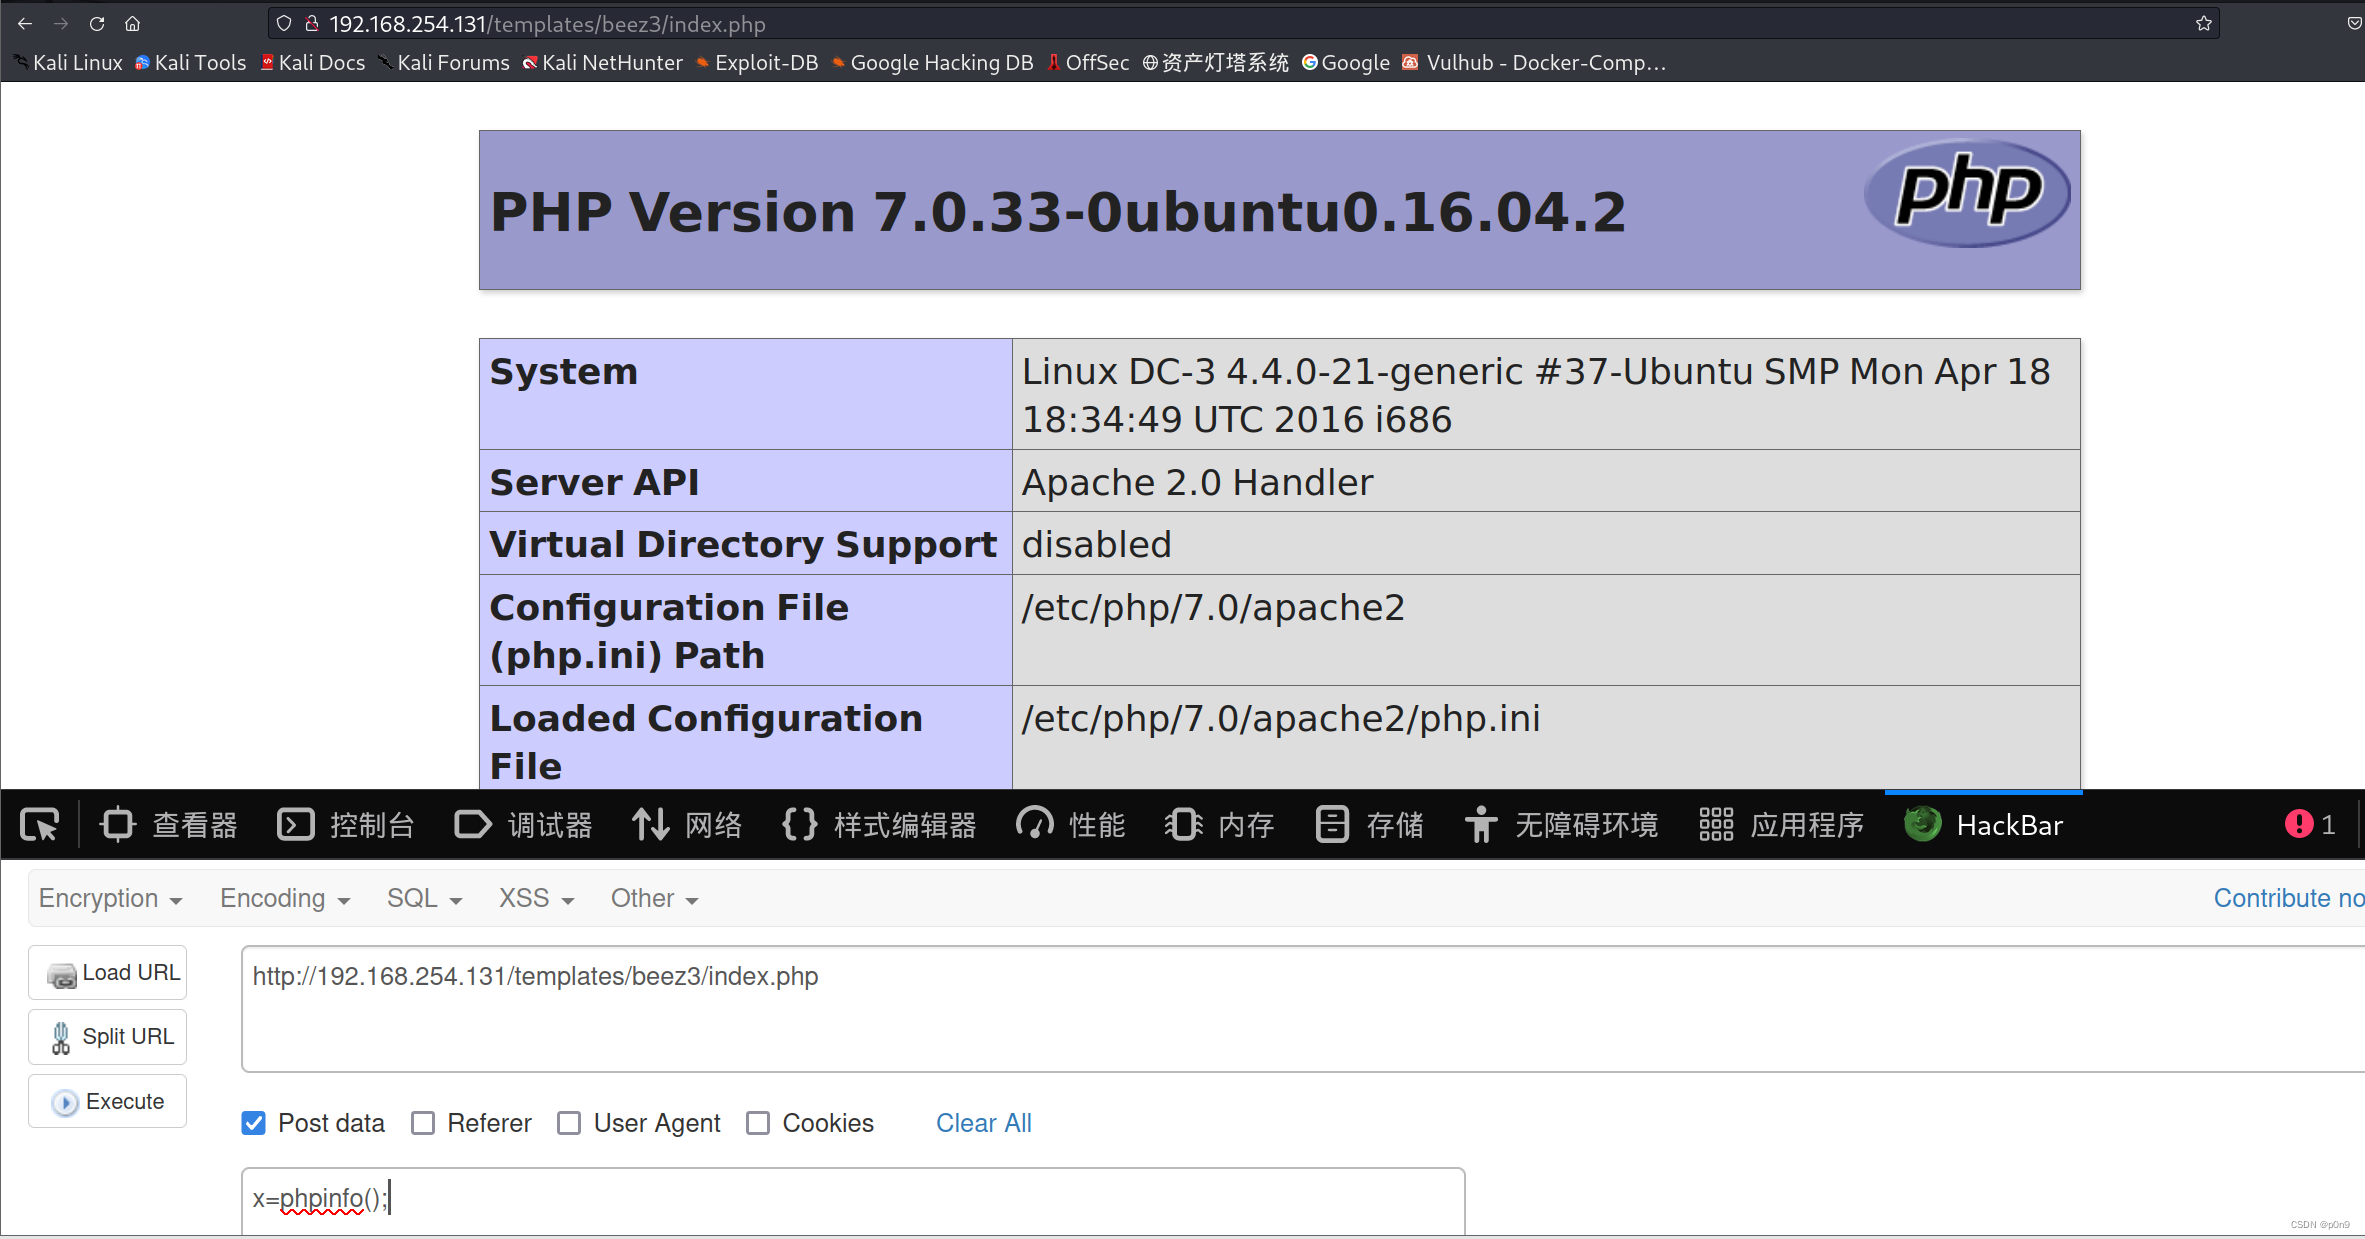Uncheck the Post data checkbox
The height and width of the screenshot is (1239, 2365).
(x=254, y=1123)
